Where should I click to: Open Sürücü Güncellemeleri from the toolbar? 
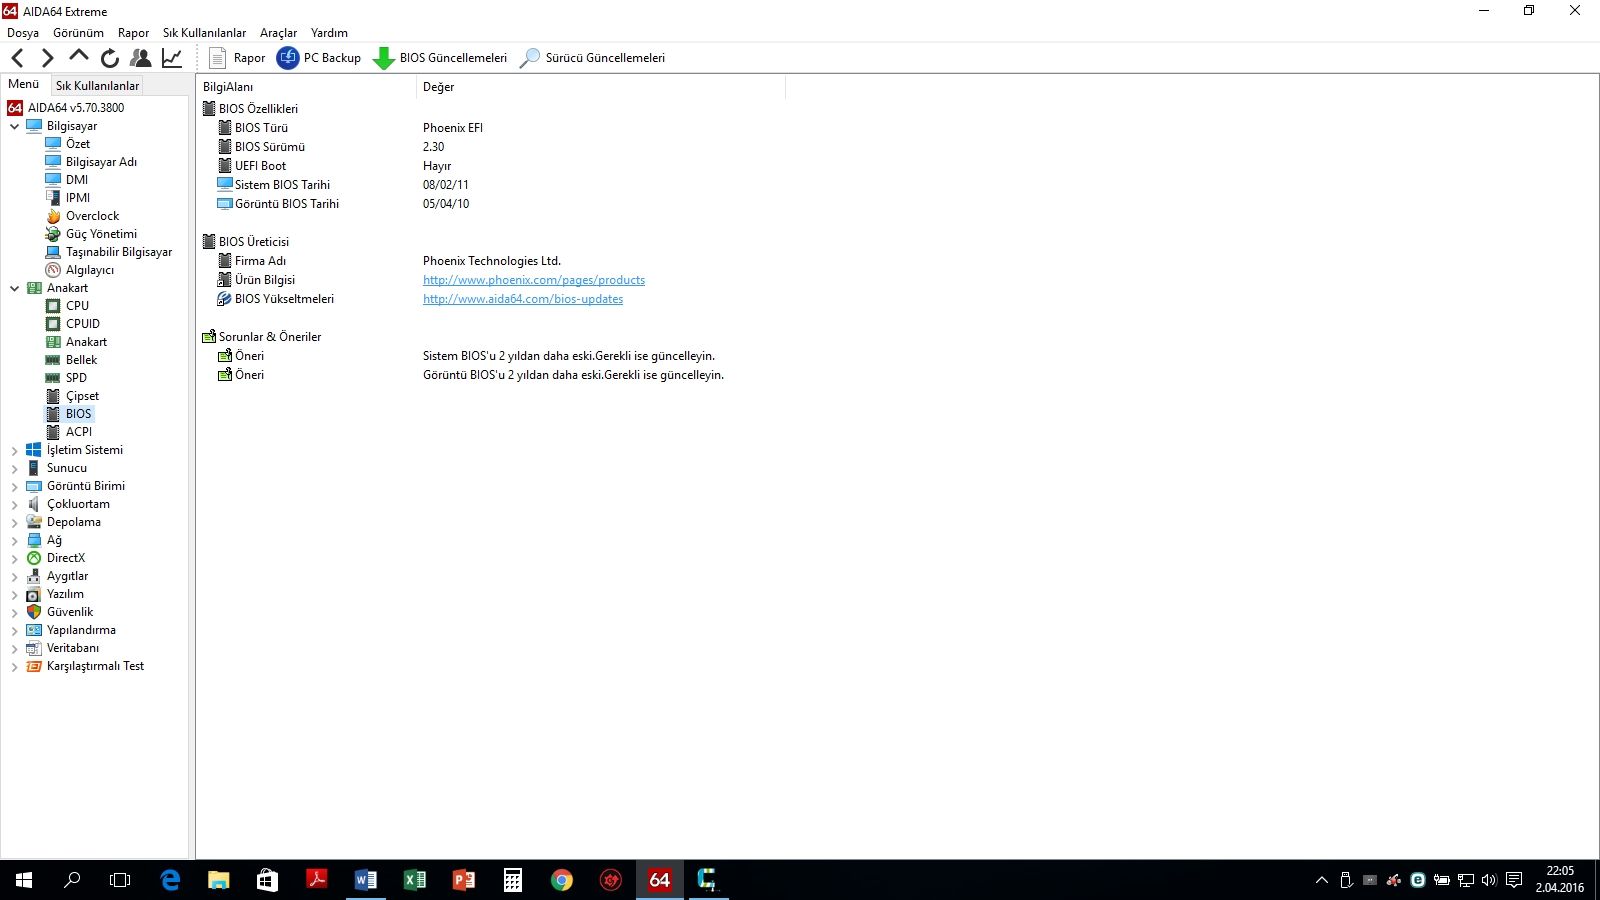tap(592, 58)
